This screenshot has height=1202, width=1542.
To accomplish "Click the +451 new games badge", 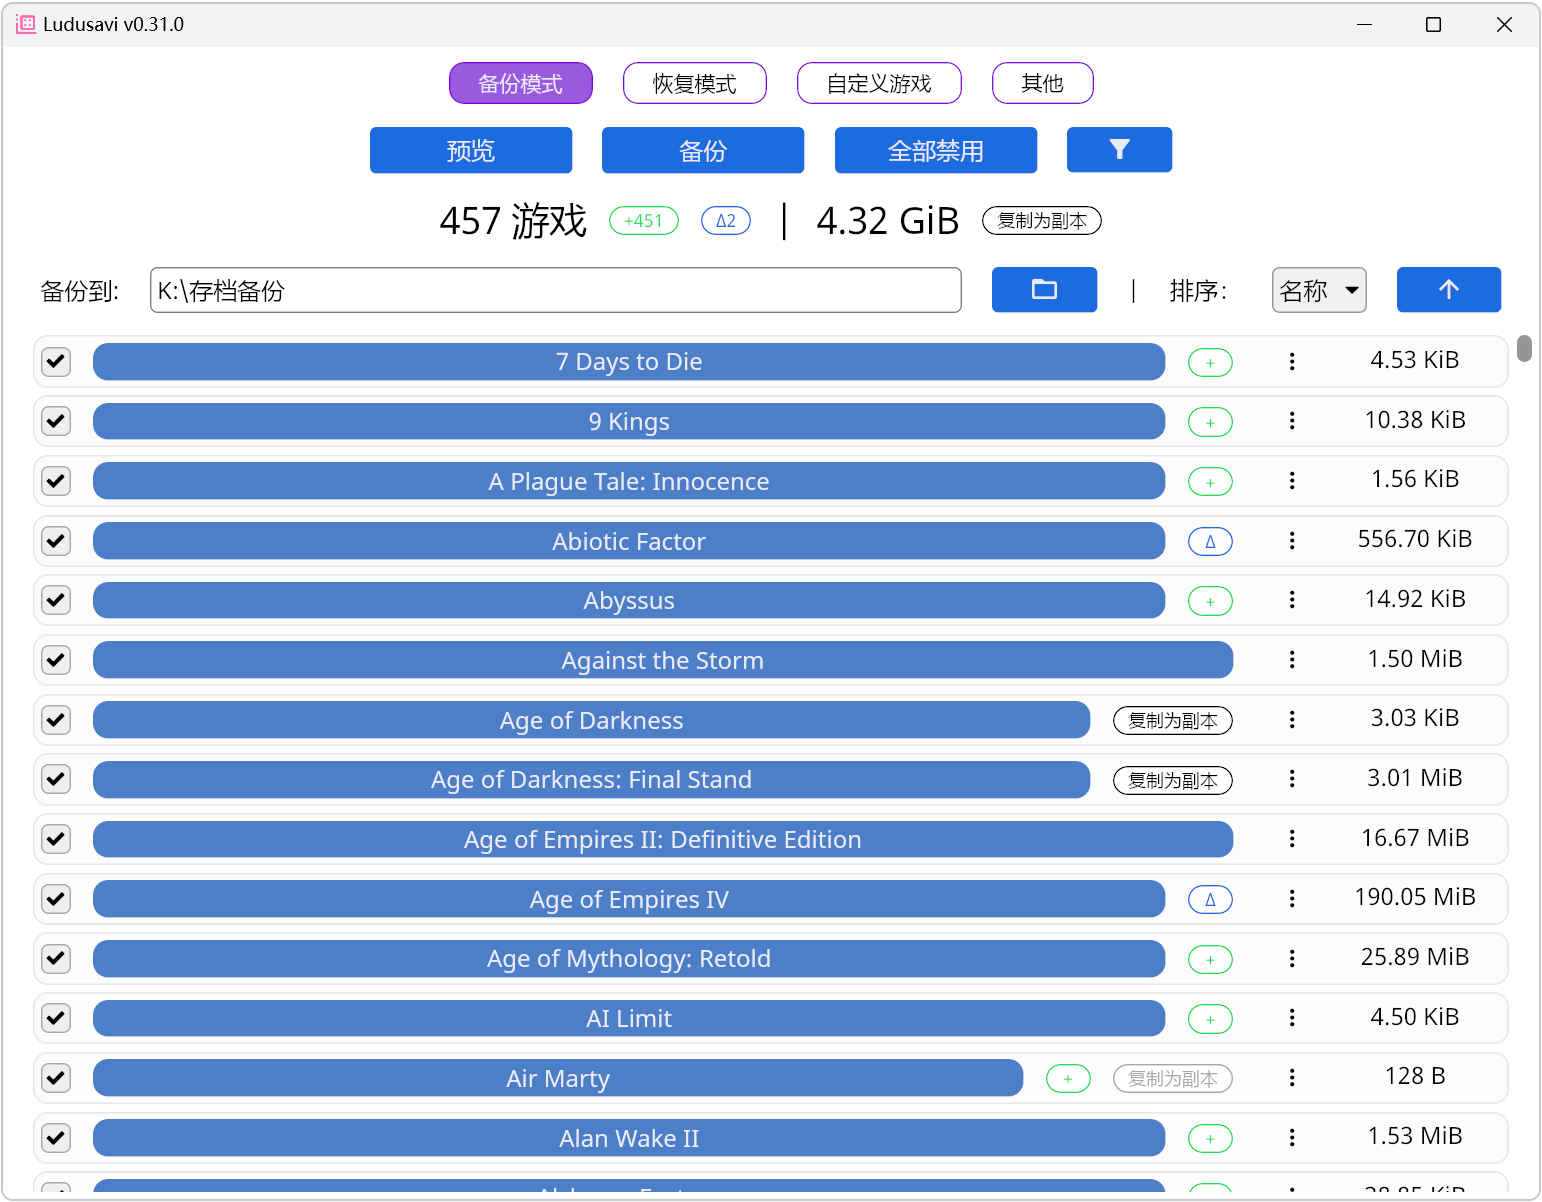I will pos(644,220).
